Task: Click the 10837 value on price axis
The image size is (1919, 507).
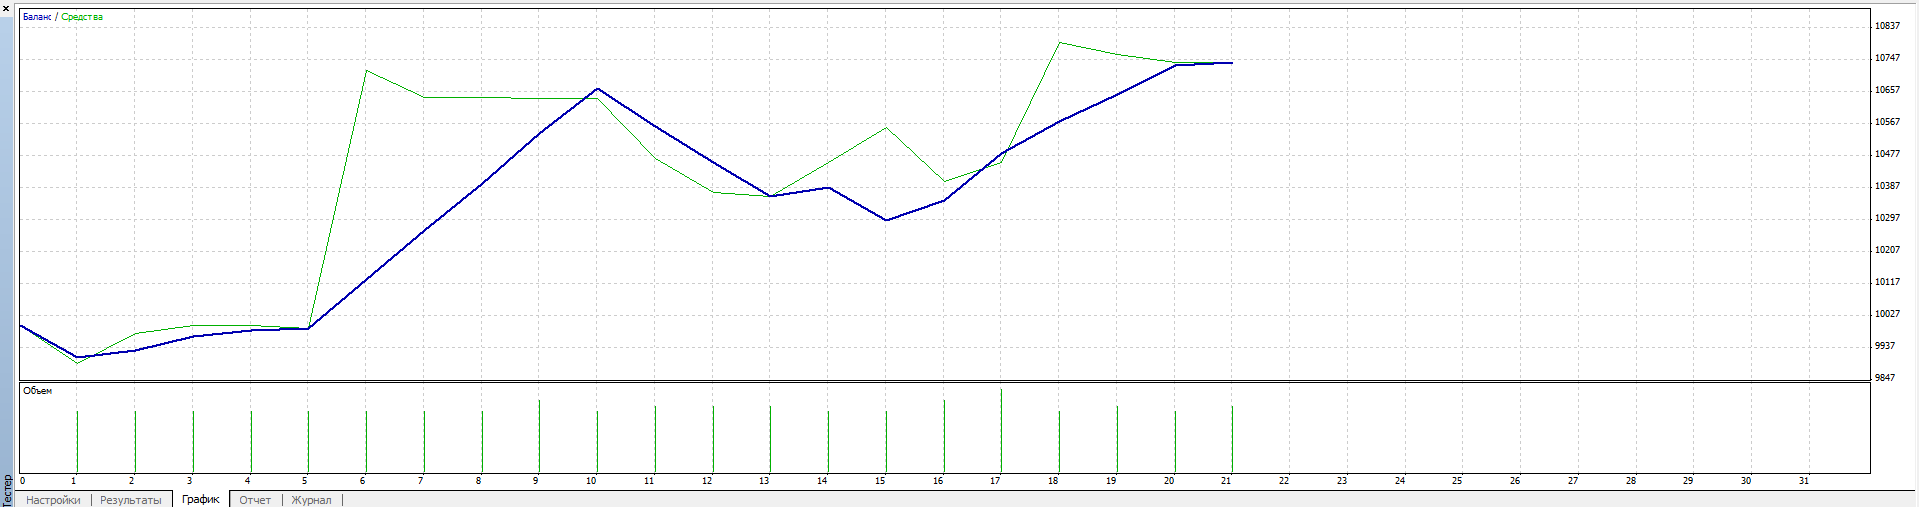Action: (x=1887, y=26)
